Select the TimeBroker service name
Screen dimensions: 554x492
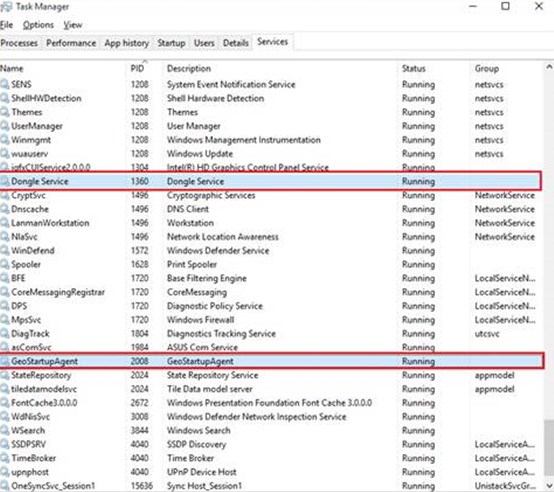34,458
